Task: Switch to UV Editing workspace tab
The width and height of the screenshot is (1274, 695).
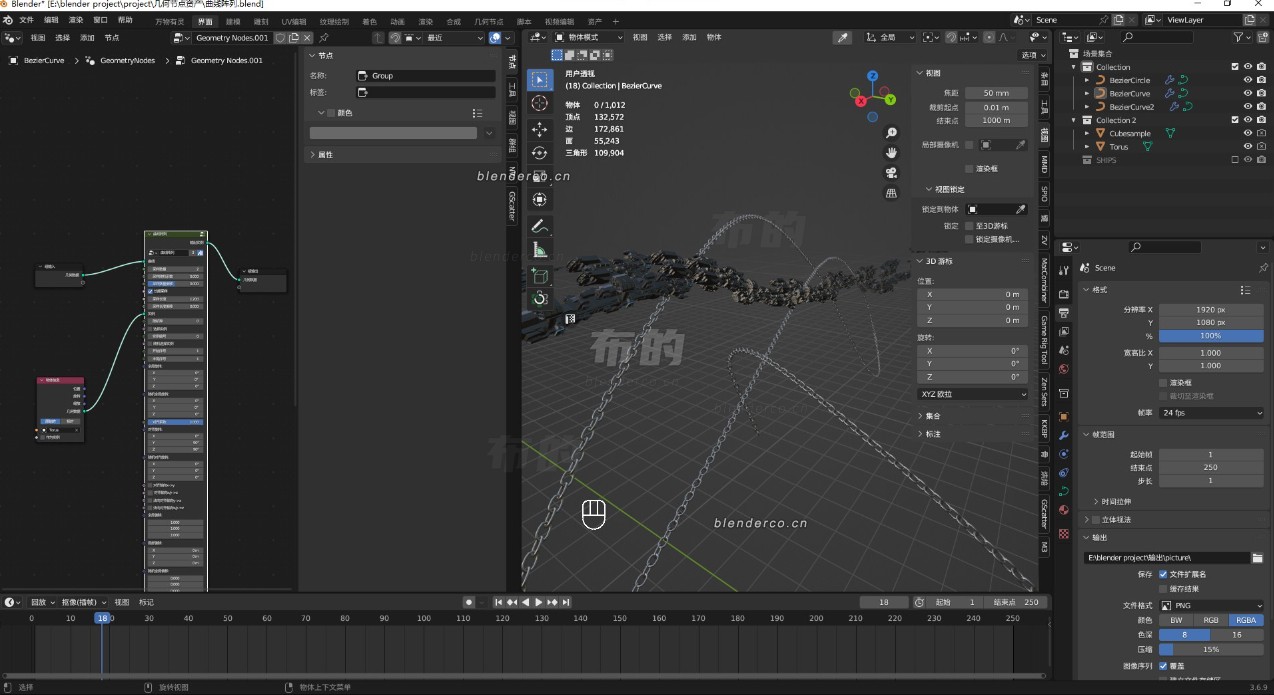Action: pos(294,21)
